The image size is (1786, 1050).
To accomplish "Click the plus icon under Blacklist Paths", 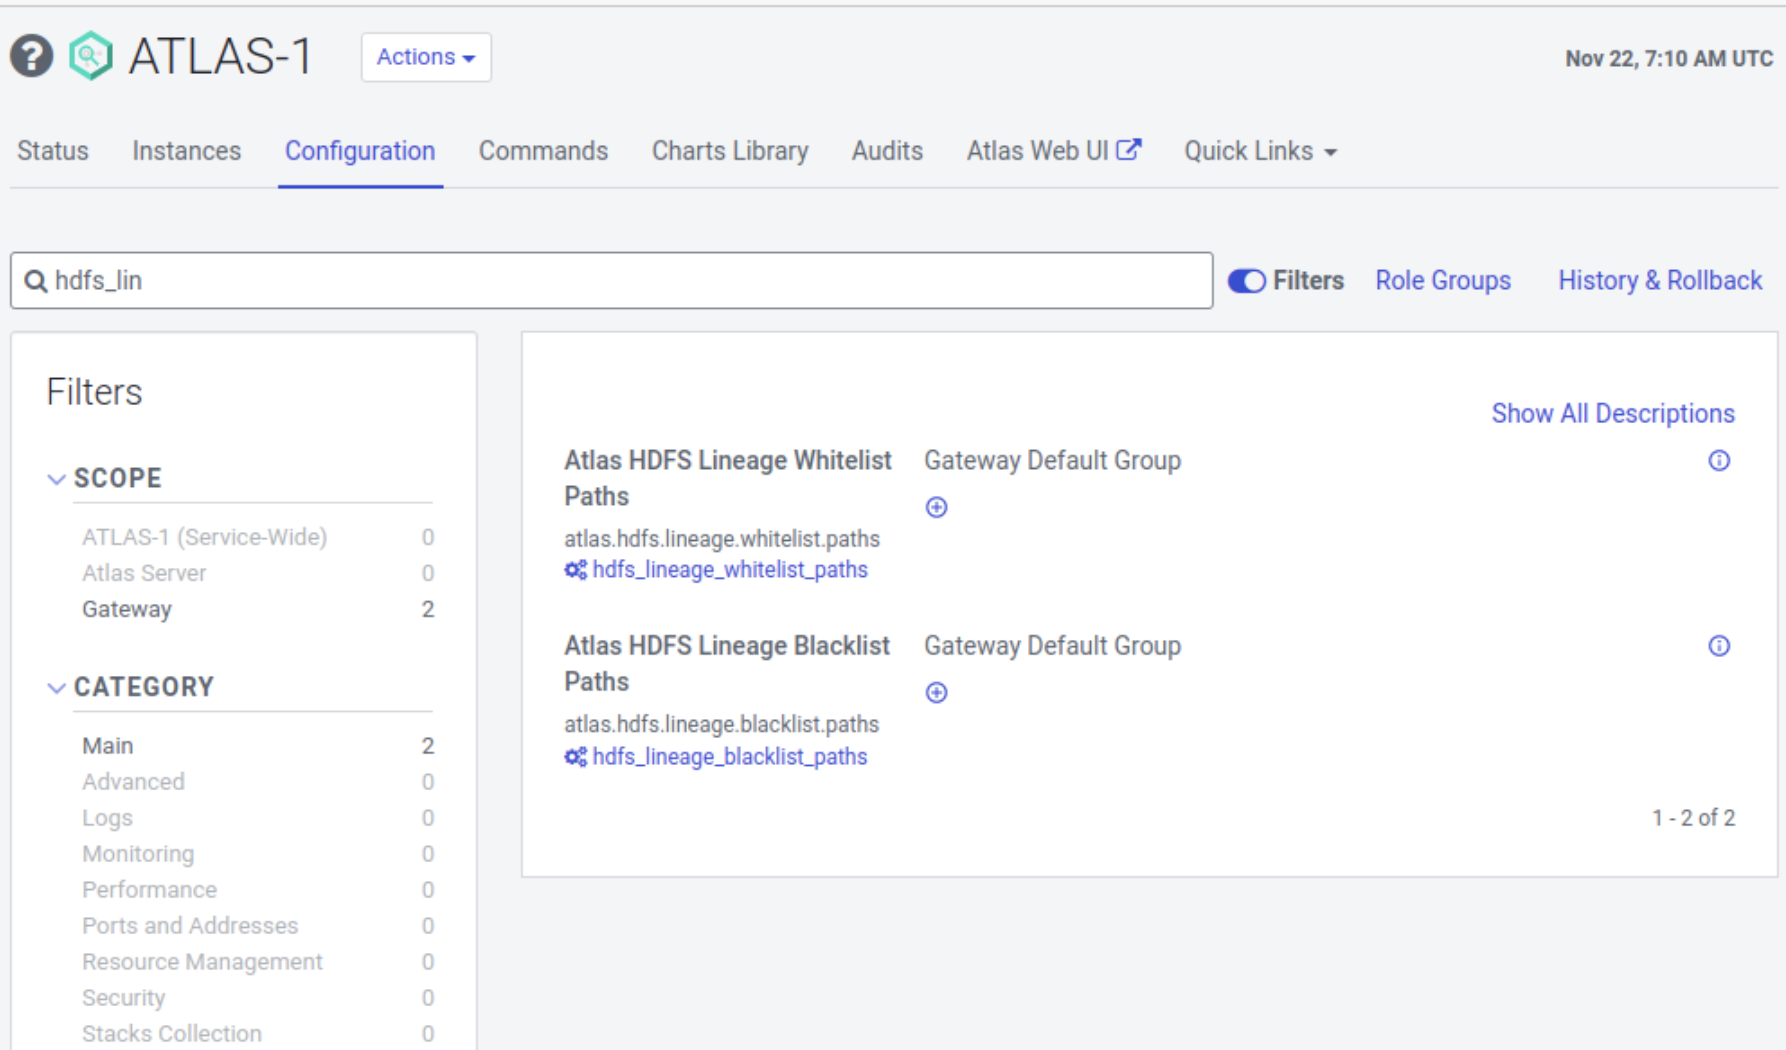I will [936, 693].
